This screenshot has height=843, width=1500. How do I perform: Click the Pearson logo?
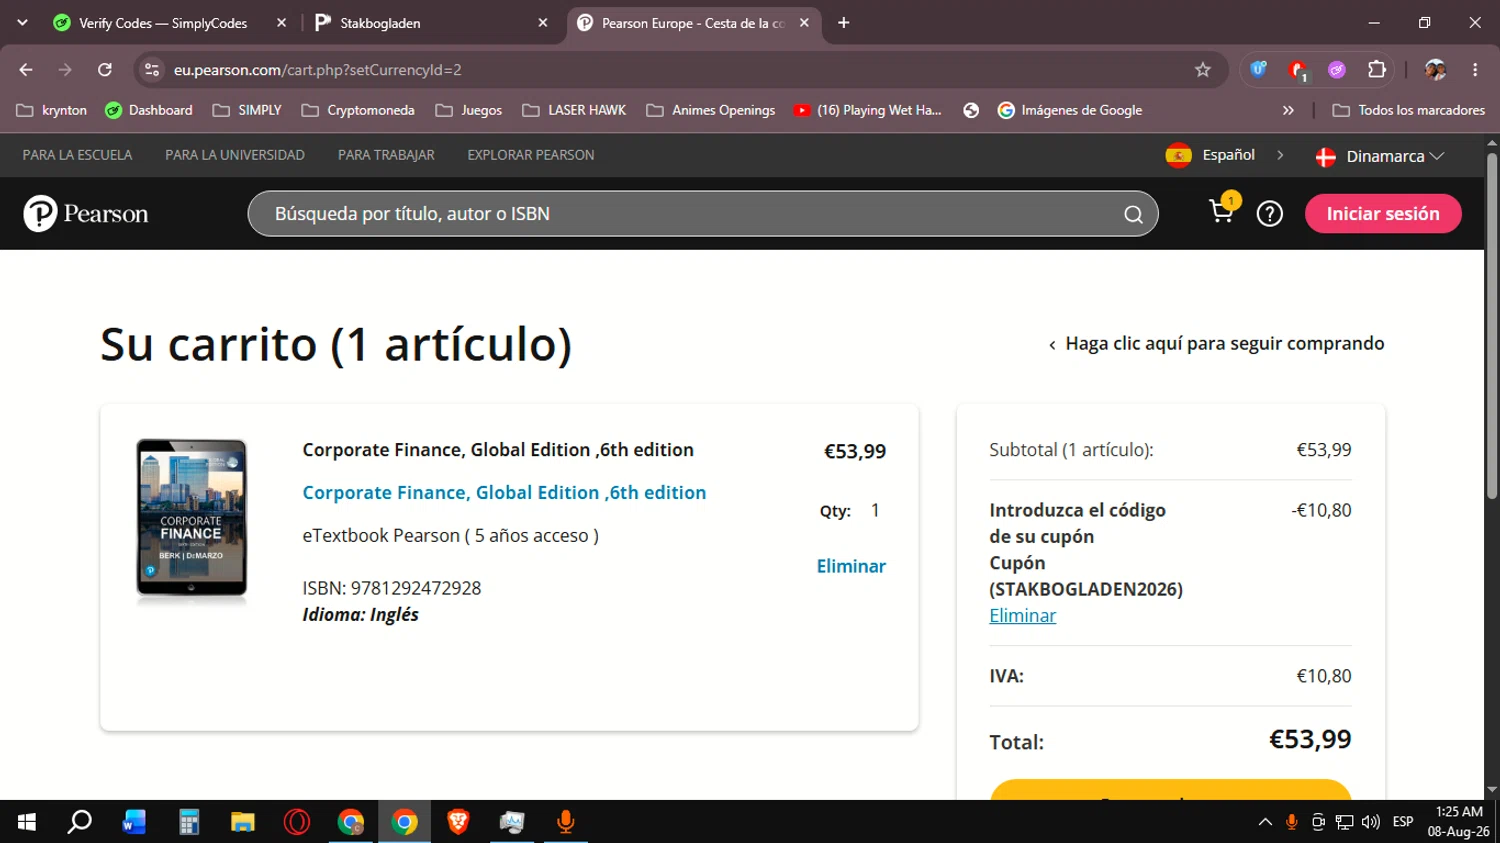[x=86, y=214]
